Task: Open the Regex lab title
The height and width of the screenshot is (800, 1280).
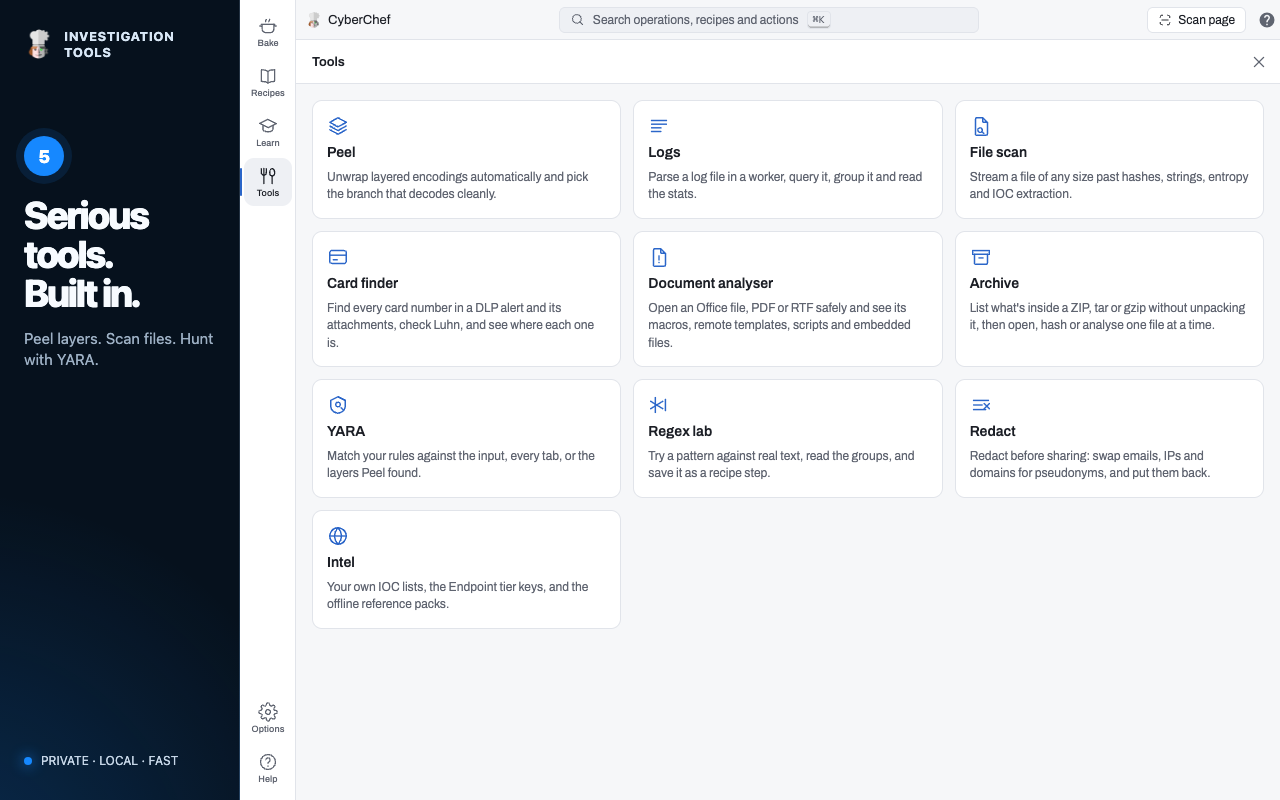Action: pos(680,431)
